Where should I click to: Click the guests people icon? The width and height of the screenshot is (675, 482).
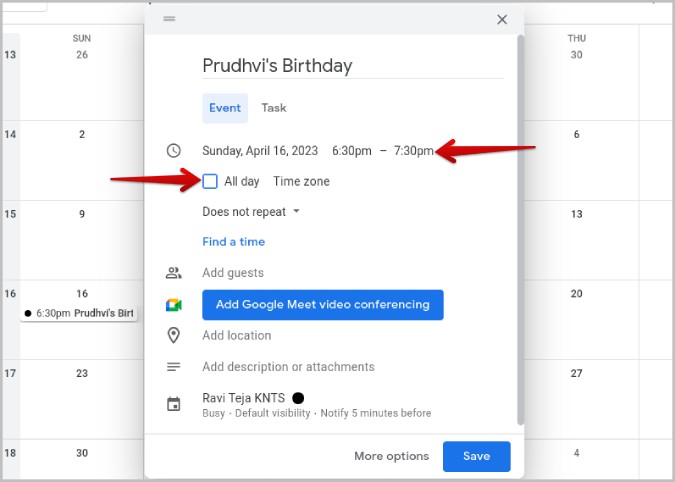(x=173, y=273)
